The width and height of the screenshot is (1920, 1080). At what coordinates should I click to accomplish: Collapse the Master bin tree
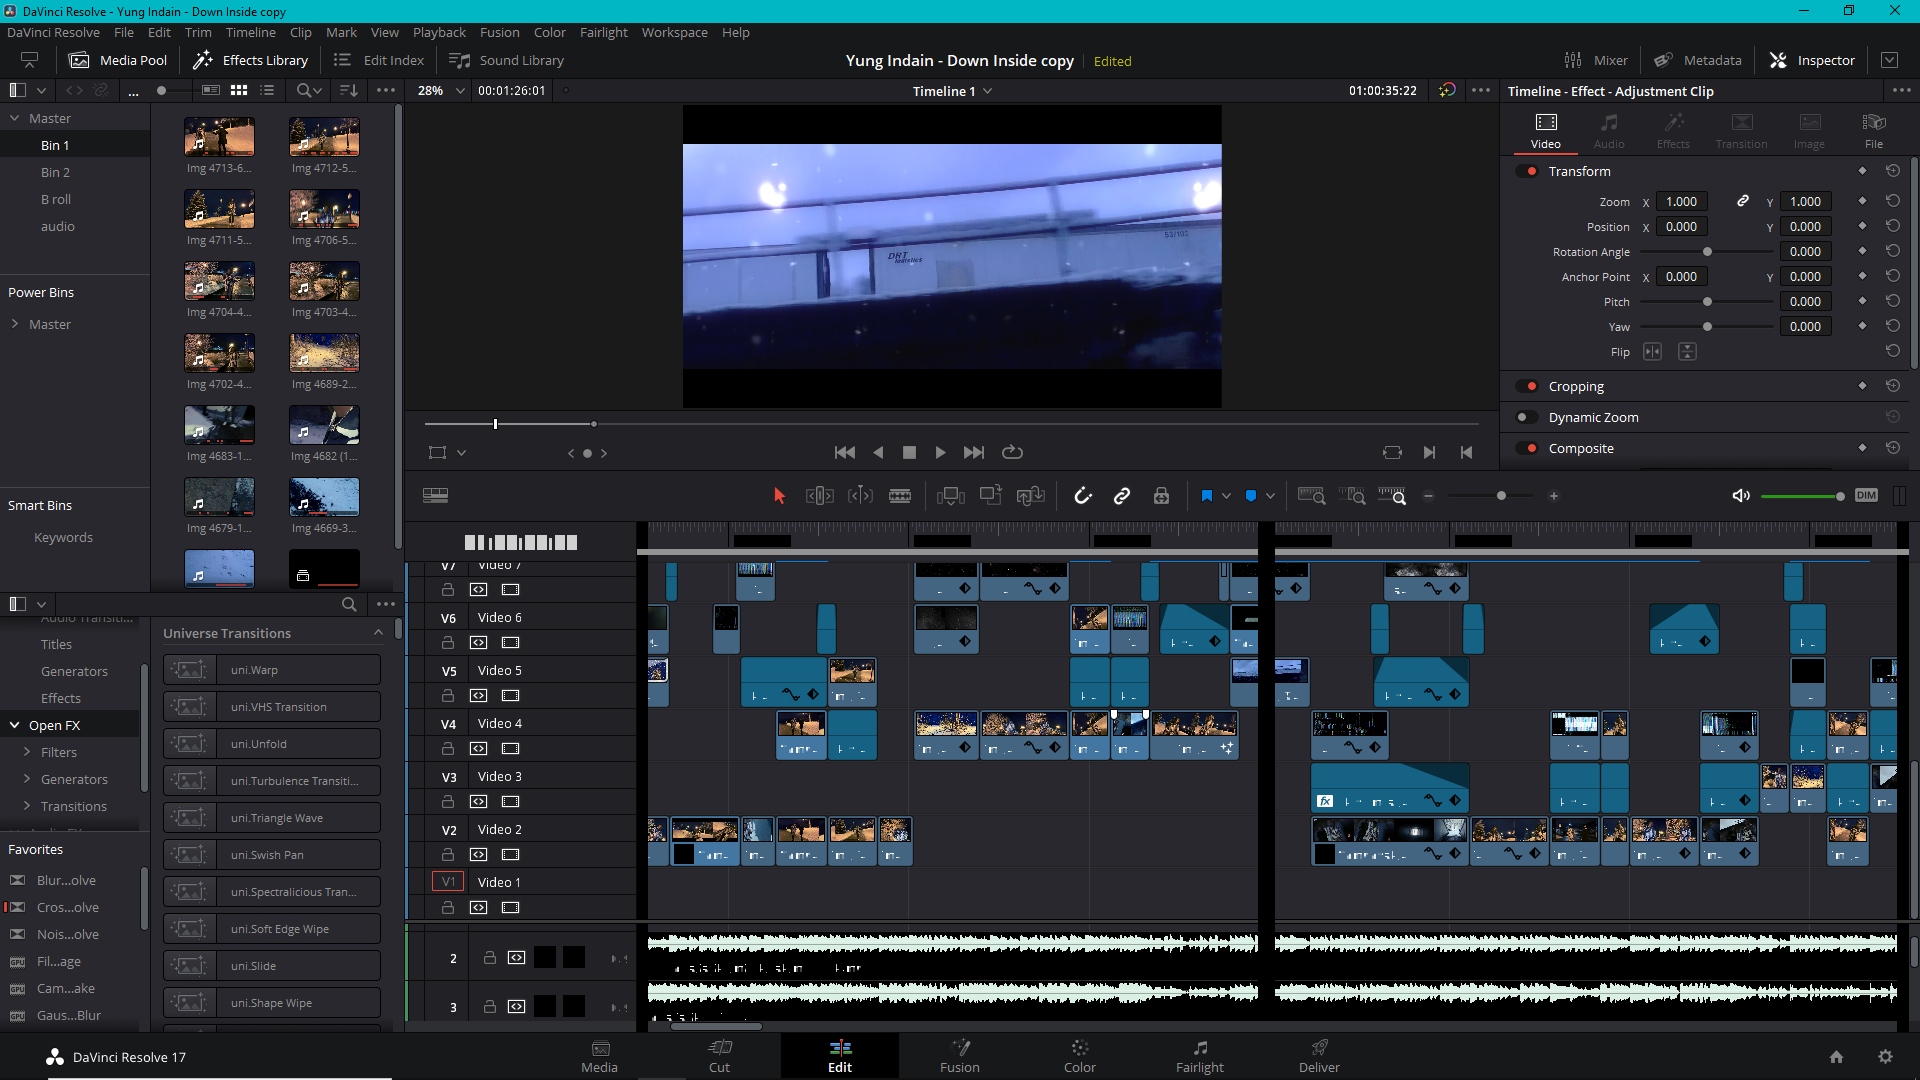click(15, 118)
